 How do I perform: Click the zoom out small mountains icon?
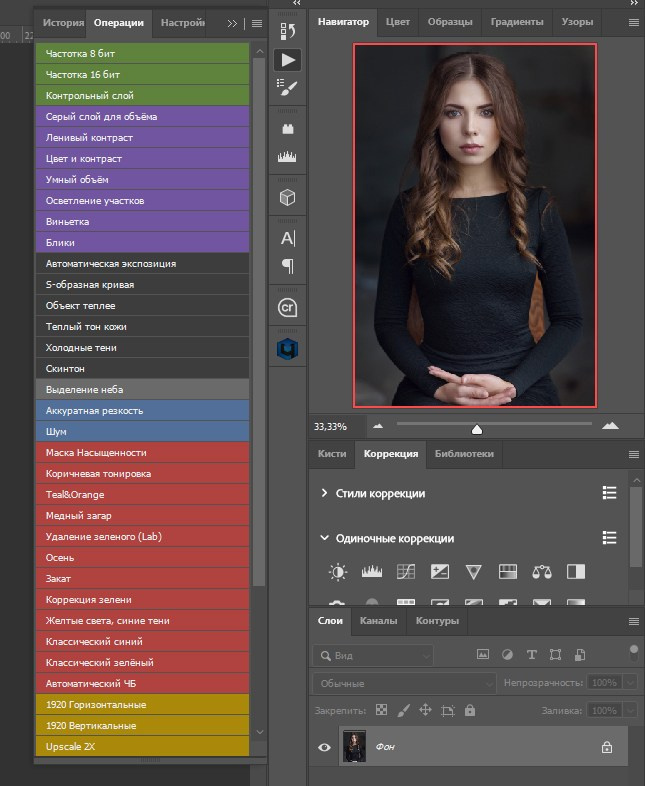[378, 426]
